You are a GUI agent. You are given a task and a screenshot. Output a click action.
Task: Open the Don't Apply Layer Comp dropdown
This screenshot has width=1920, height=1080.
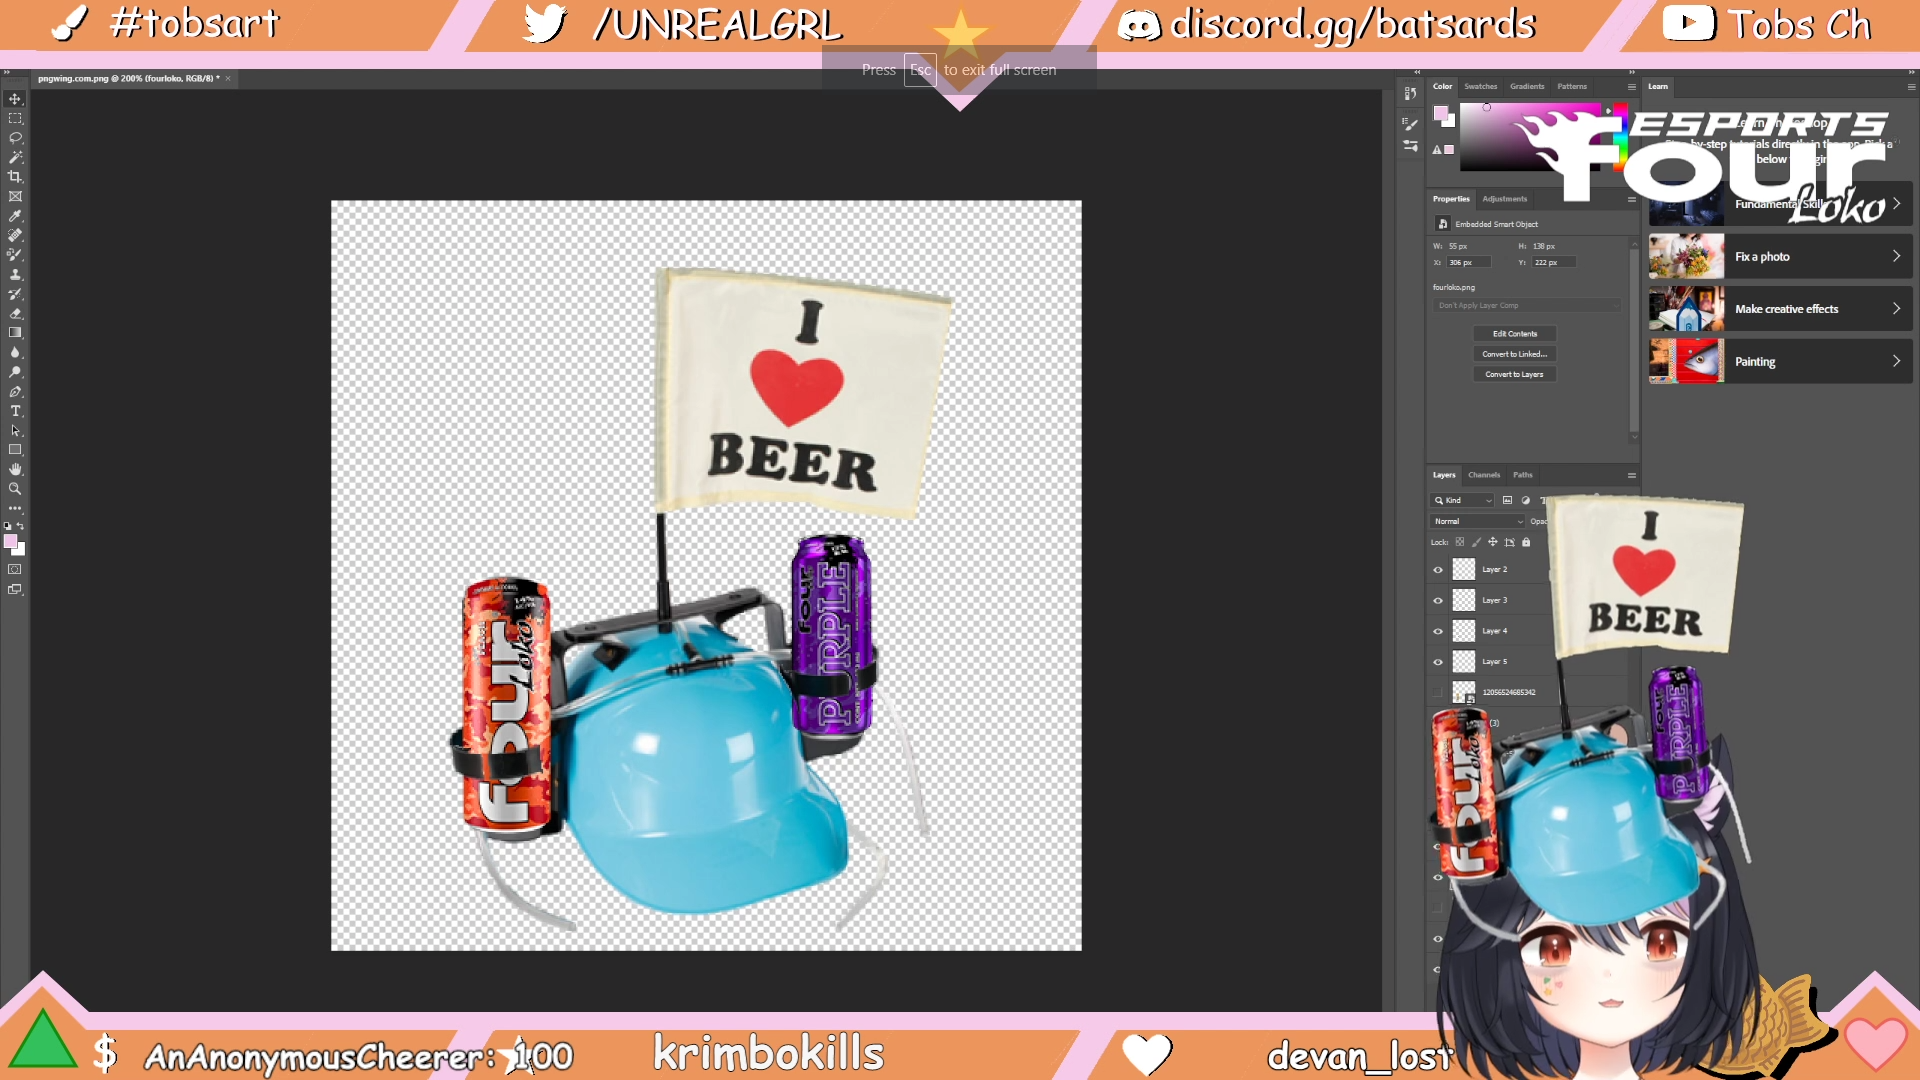point(1527,305)
